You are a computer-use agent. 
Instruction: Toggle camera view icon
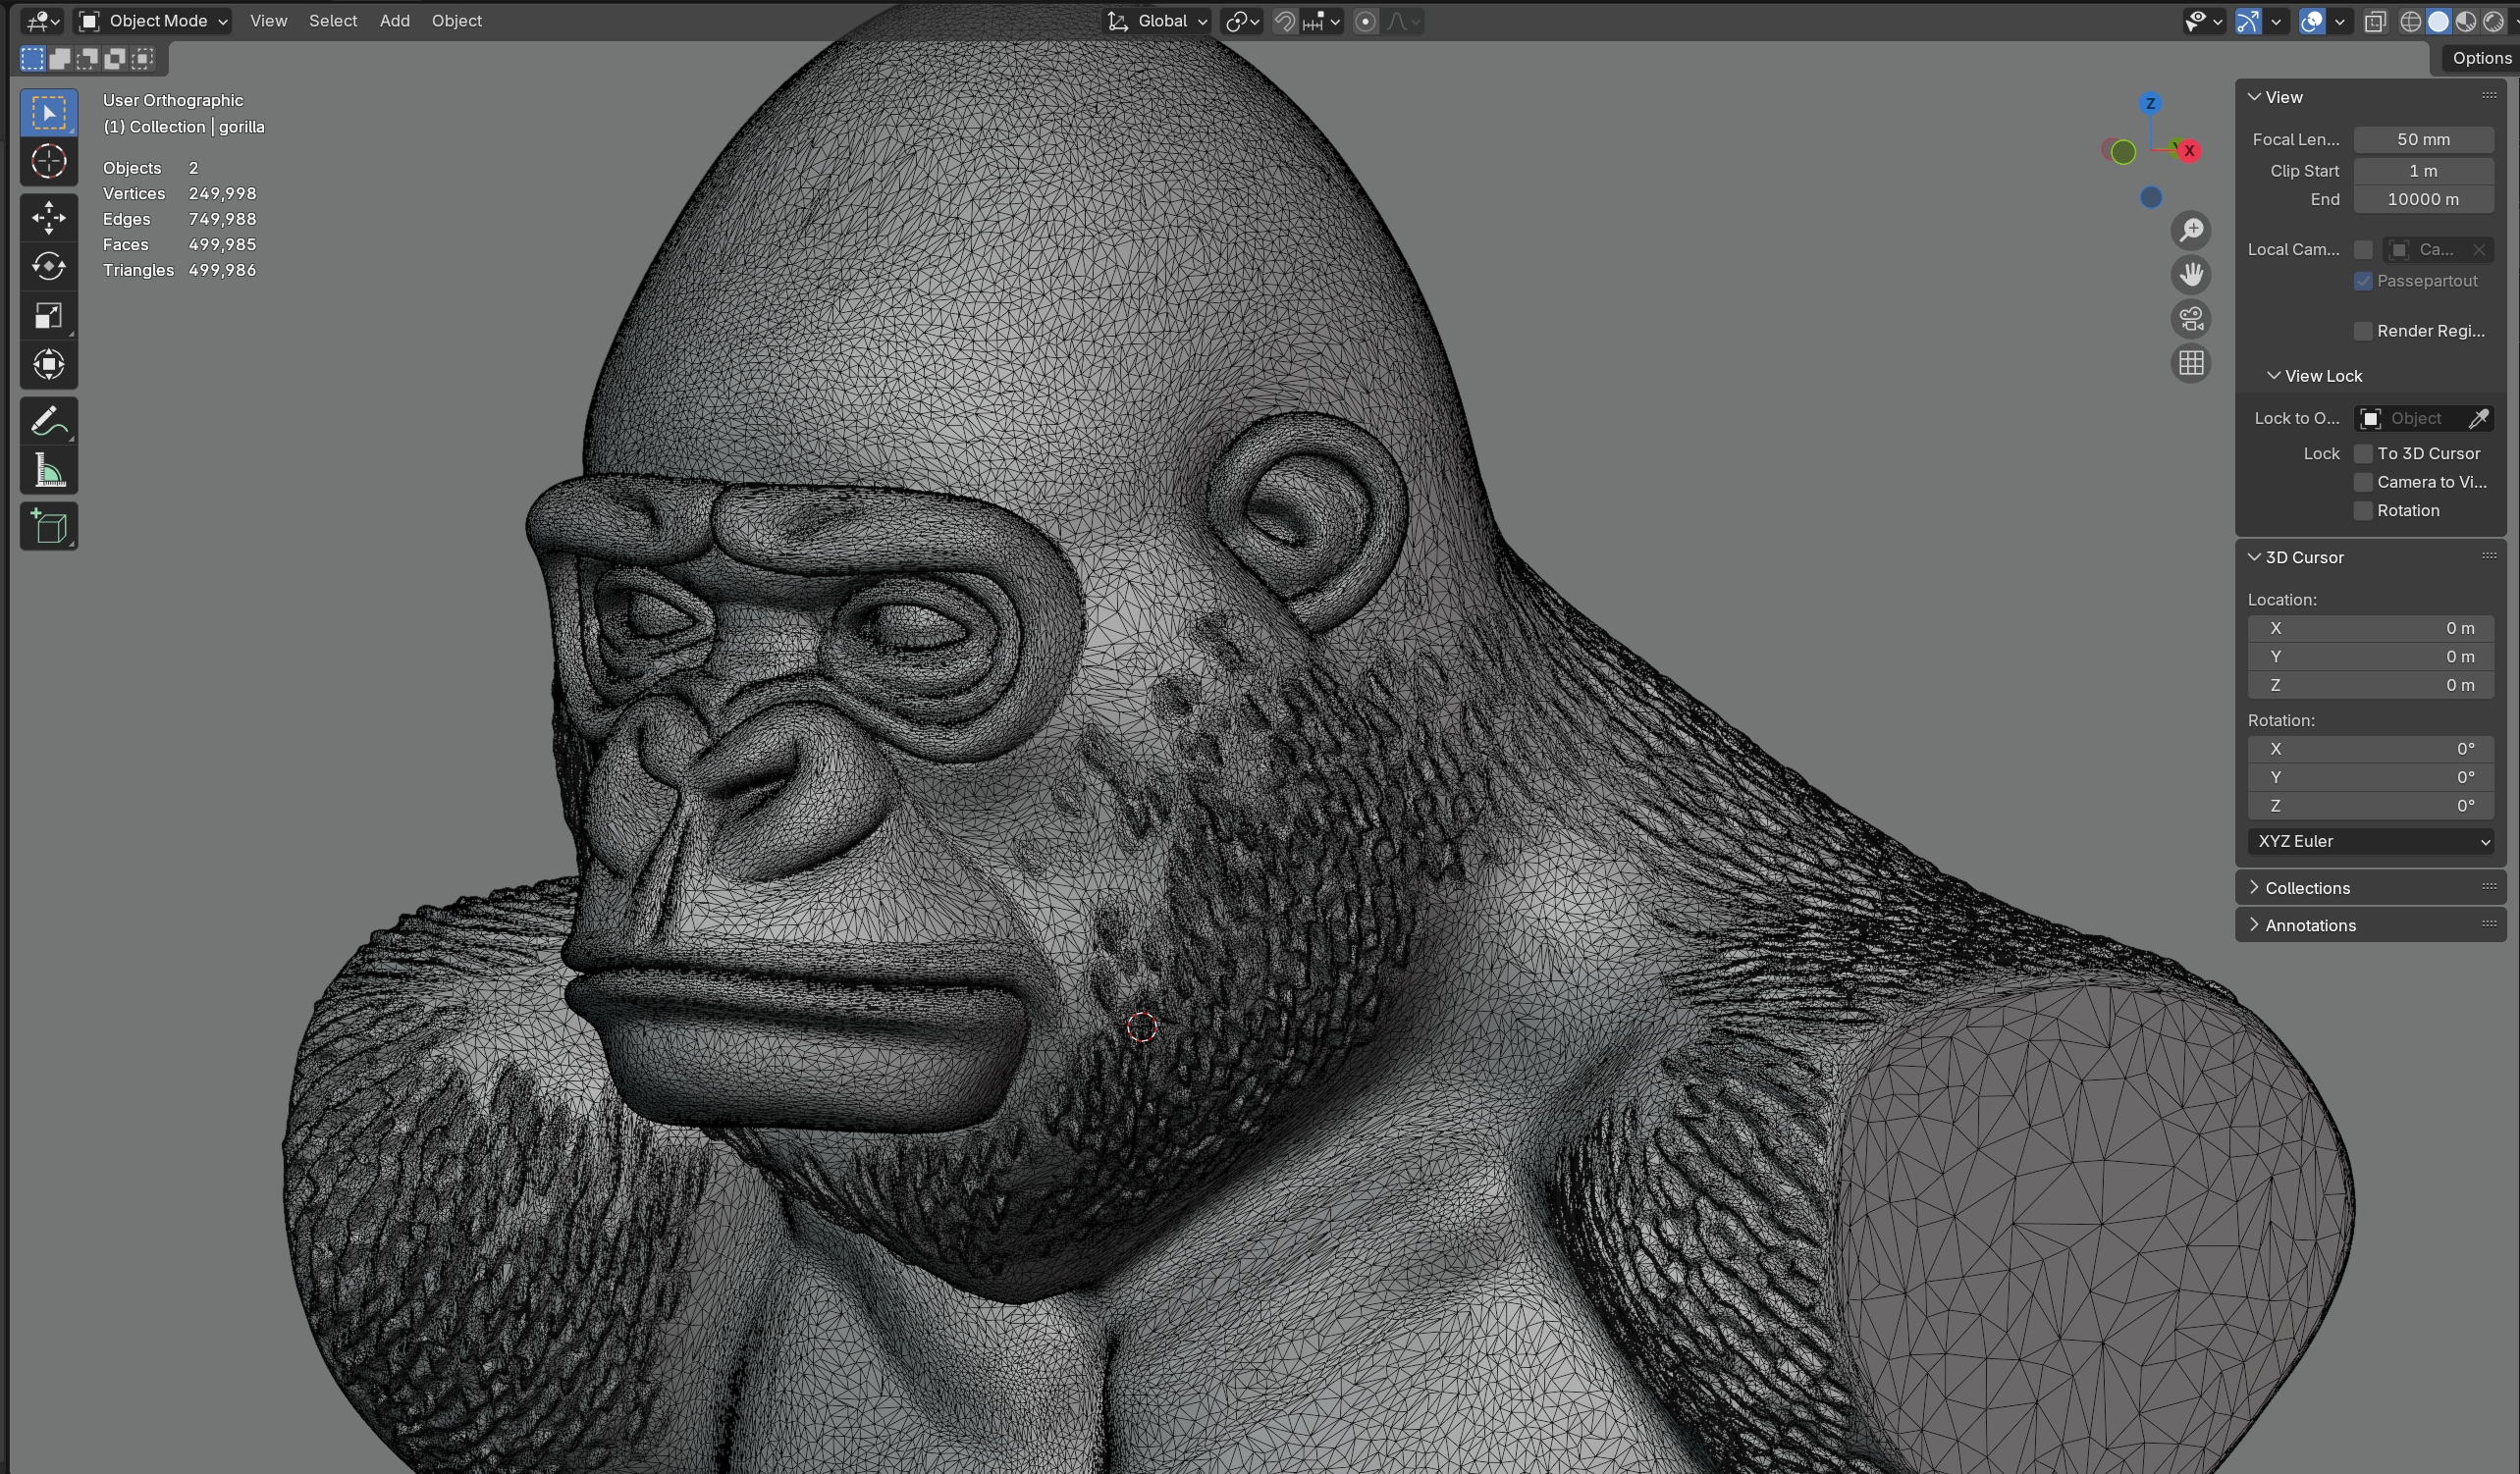[2191, 319]
